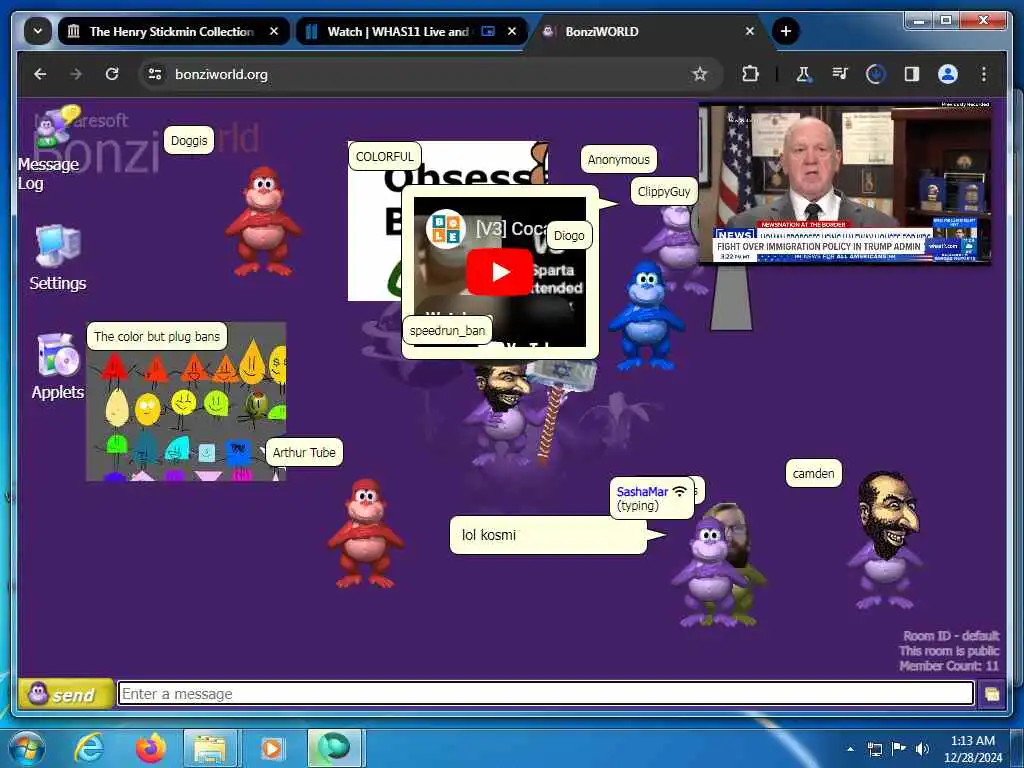Play the embedded YouTube video
Screen dimensions: 1024x768
pyautogui.click(x=500, y=272)
